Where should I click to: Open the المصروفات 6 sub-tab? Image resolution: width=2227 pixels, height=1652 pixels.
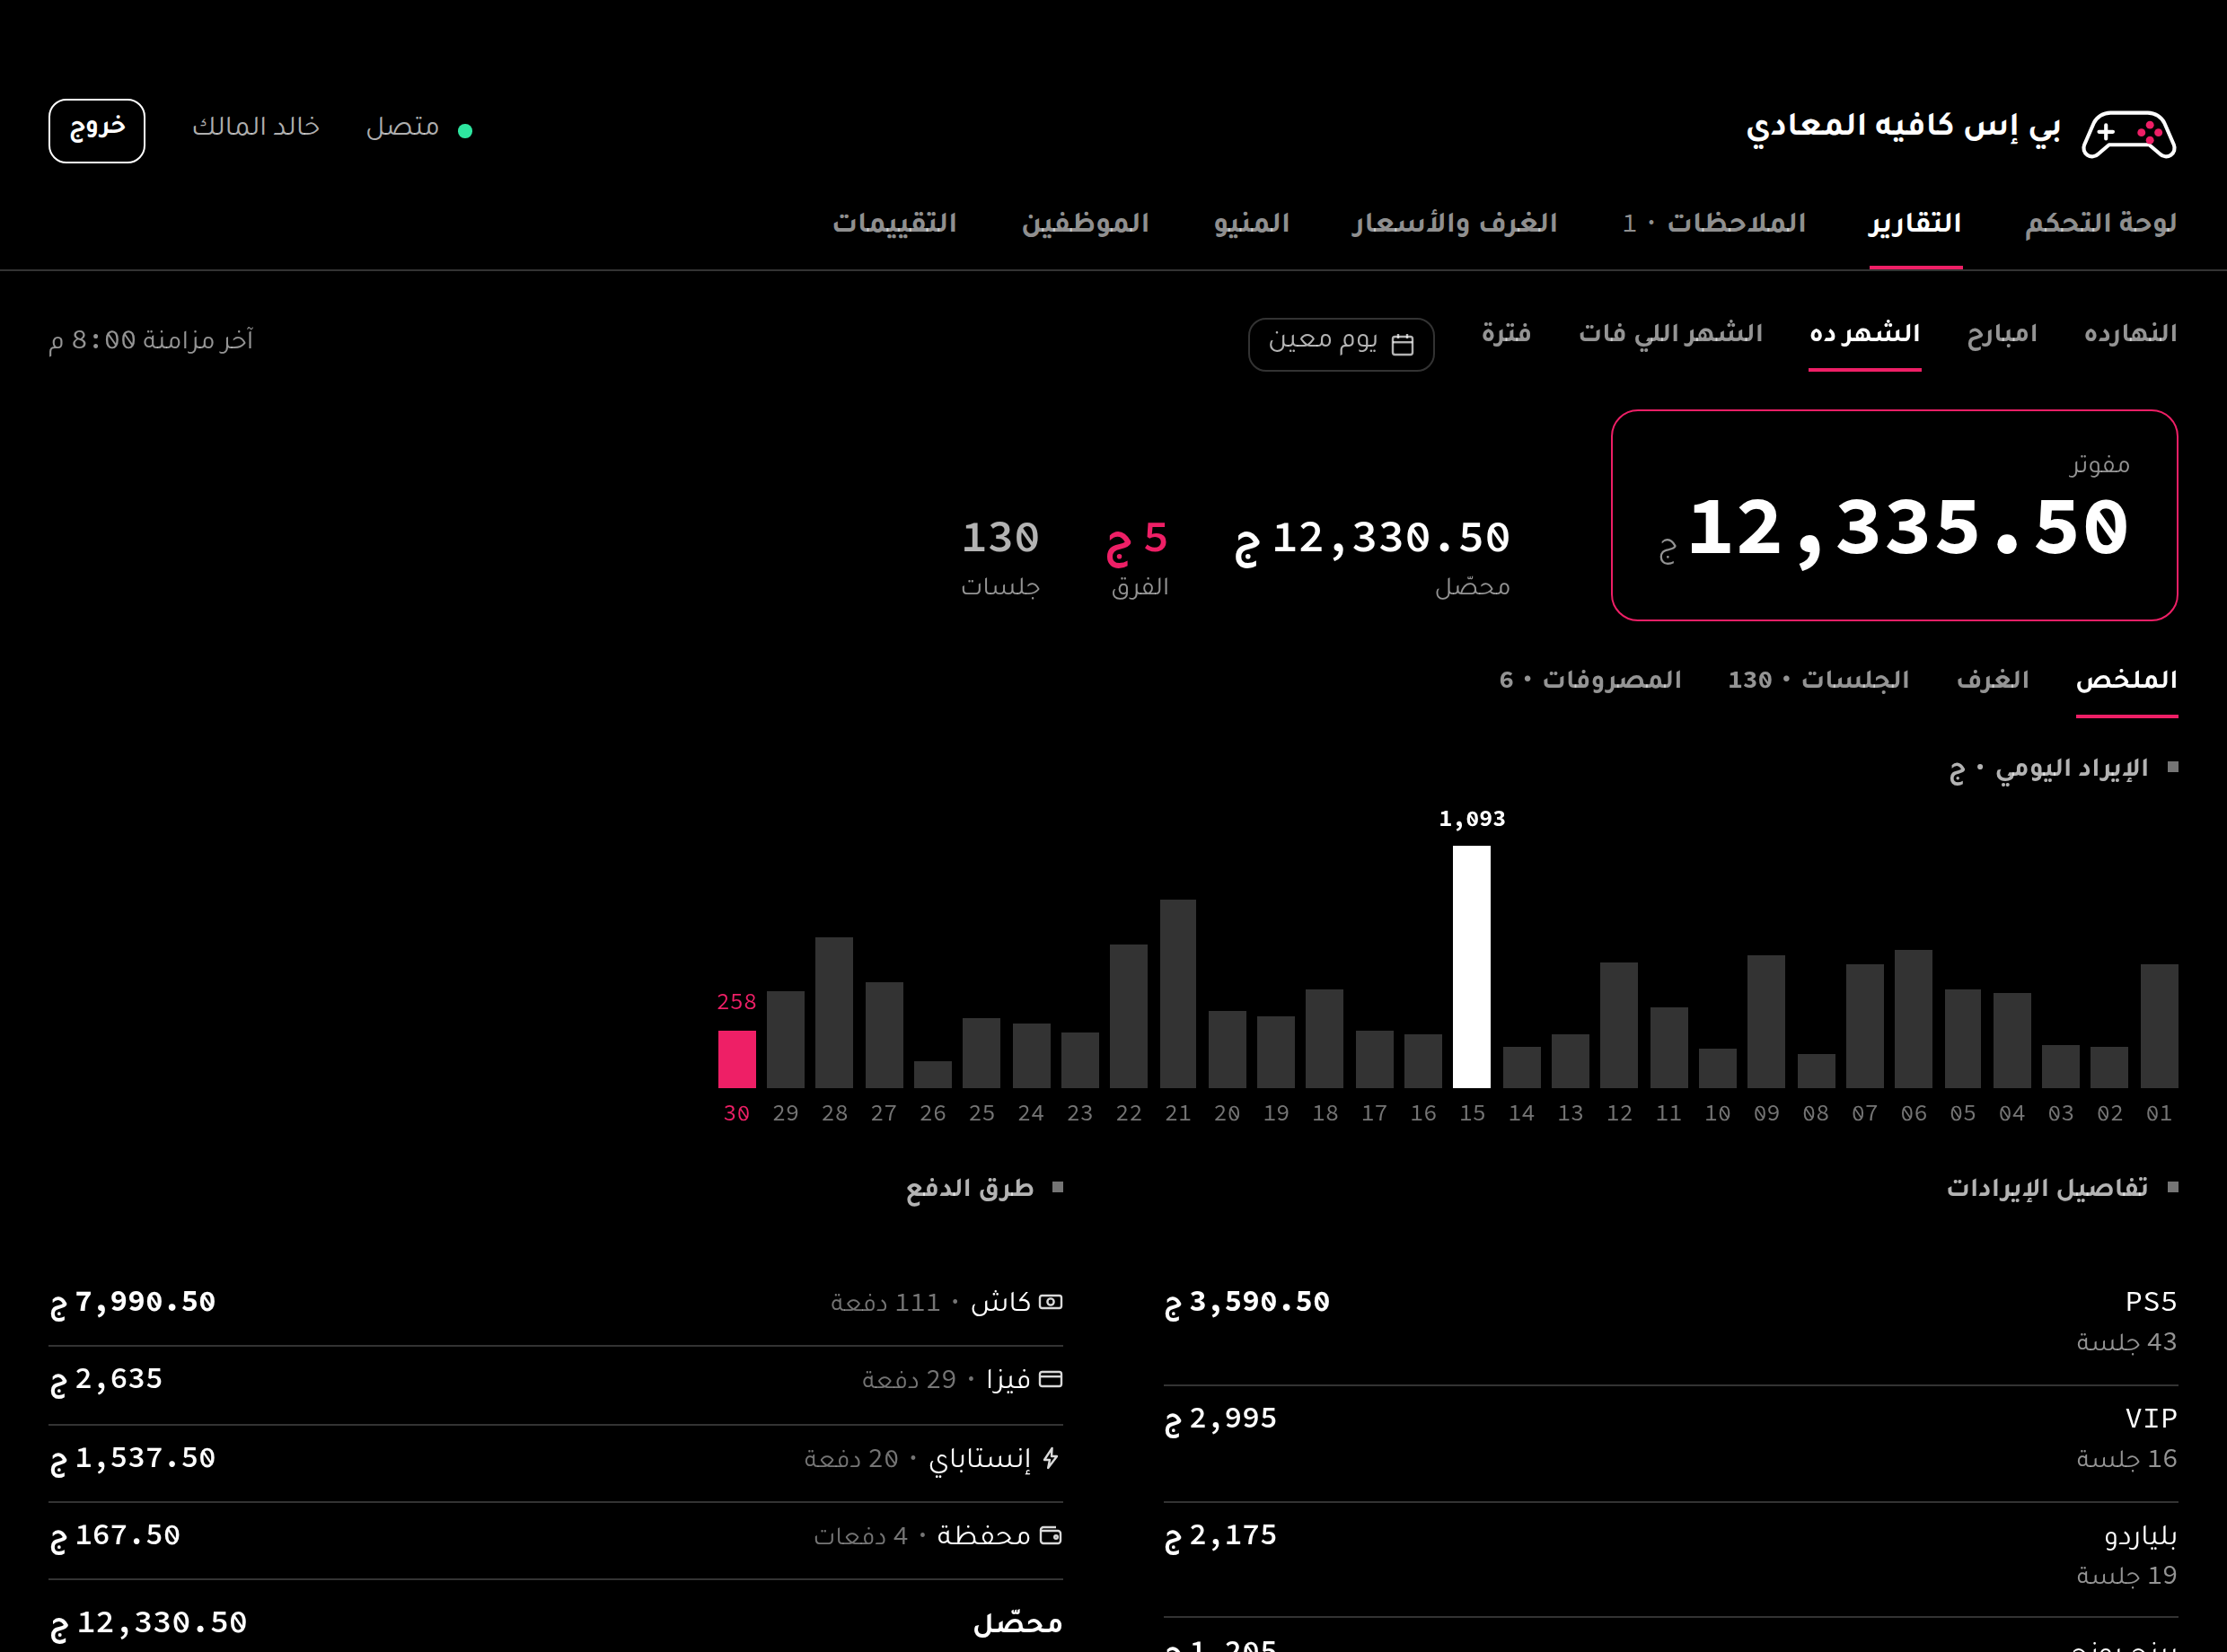click(x=1590, y=680)
